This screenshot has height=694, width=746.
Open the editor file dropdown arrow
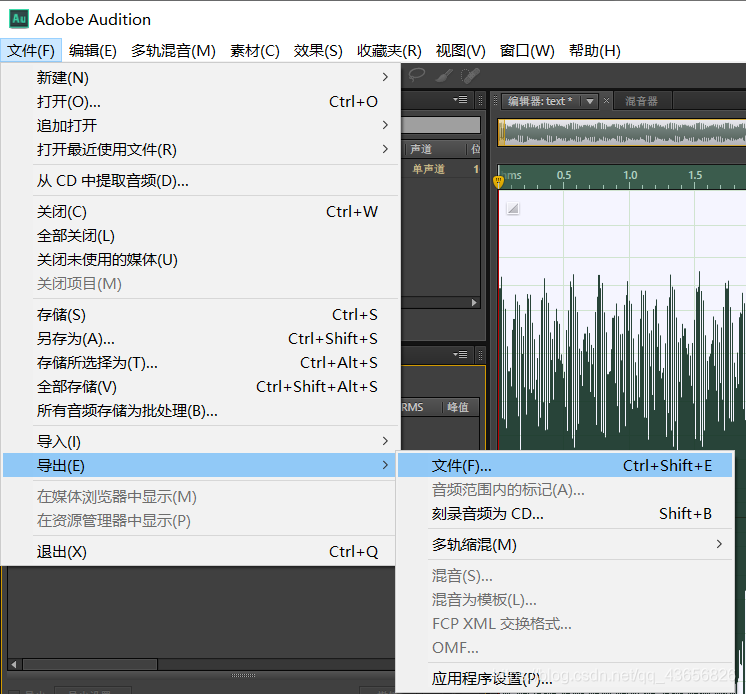coord(590,101)
